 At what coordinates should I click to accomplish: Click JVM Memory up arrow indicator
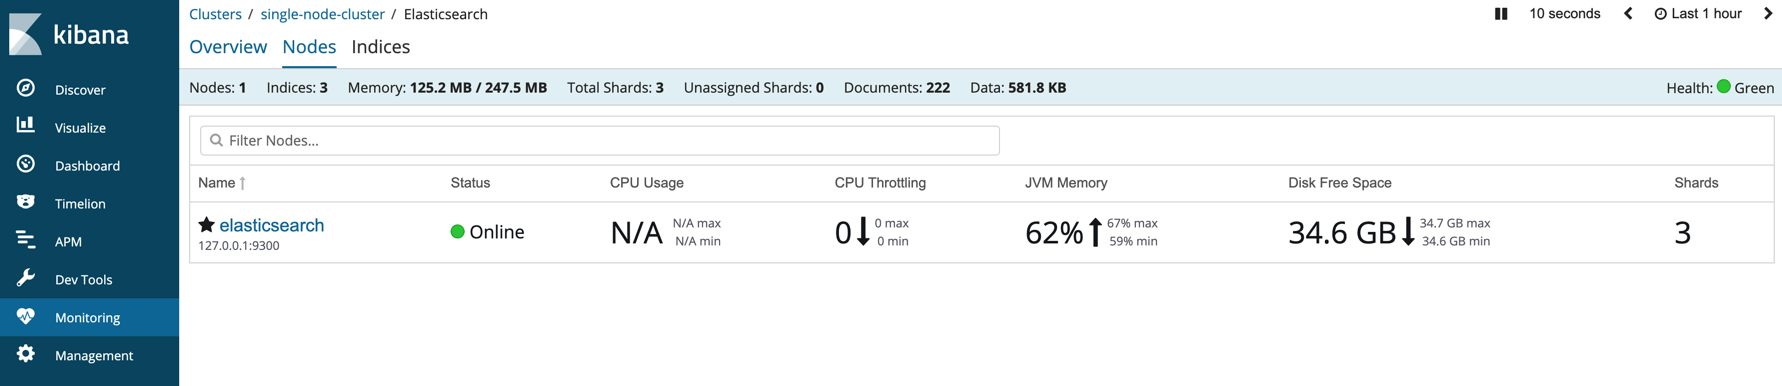coord(1095,232)
